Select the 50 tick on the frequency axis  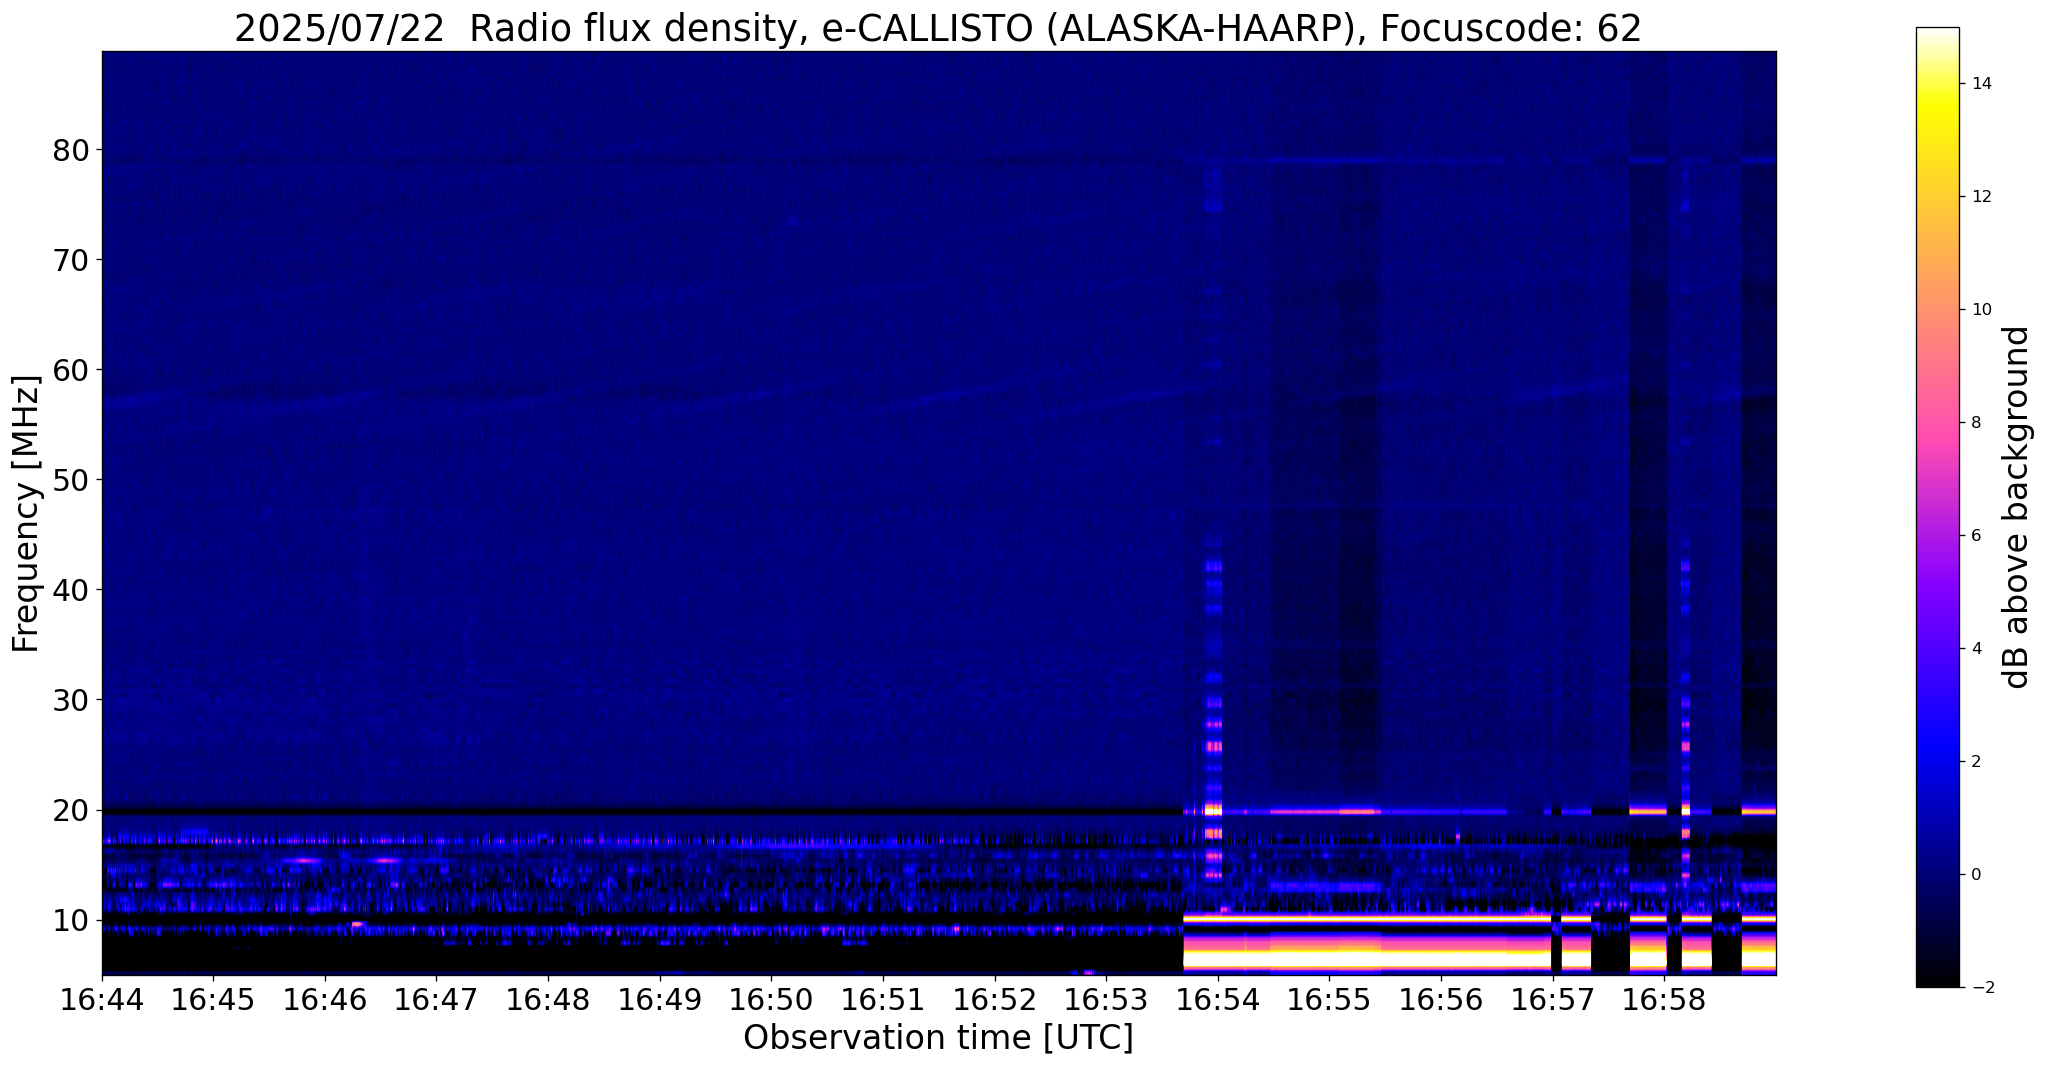click(71, 481)
